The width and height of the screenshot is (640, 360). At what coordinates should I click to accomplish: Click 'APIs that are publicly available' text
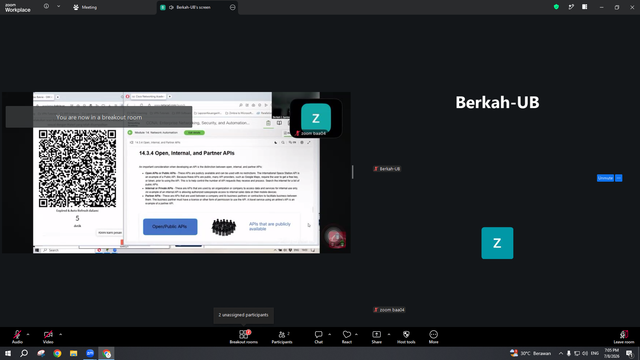[270, 227]
